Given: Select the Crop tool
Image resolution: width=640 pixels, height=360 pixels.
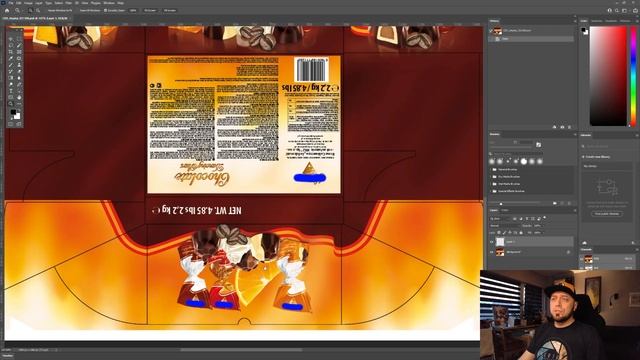Looking at the screenshot, I should pos(11,52).
